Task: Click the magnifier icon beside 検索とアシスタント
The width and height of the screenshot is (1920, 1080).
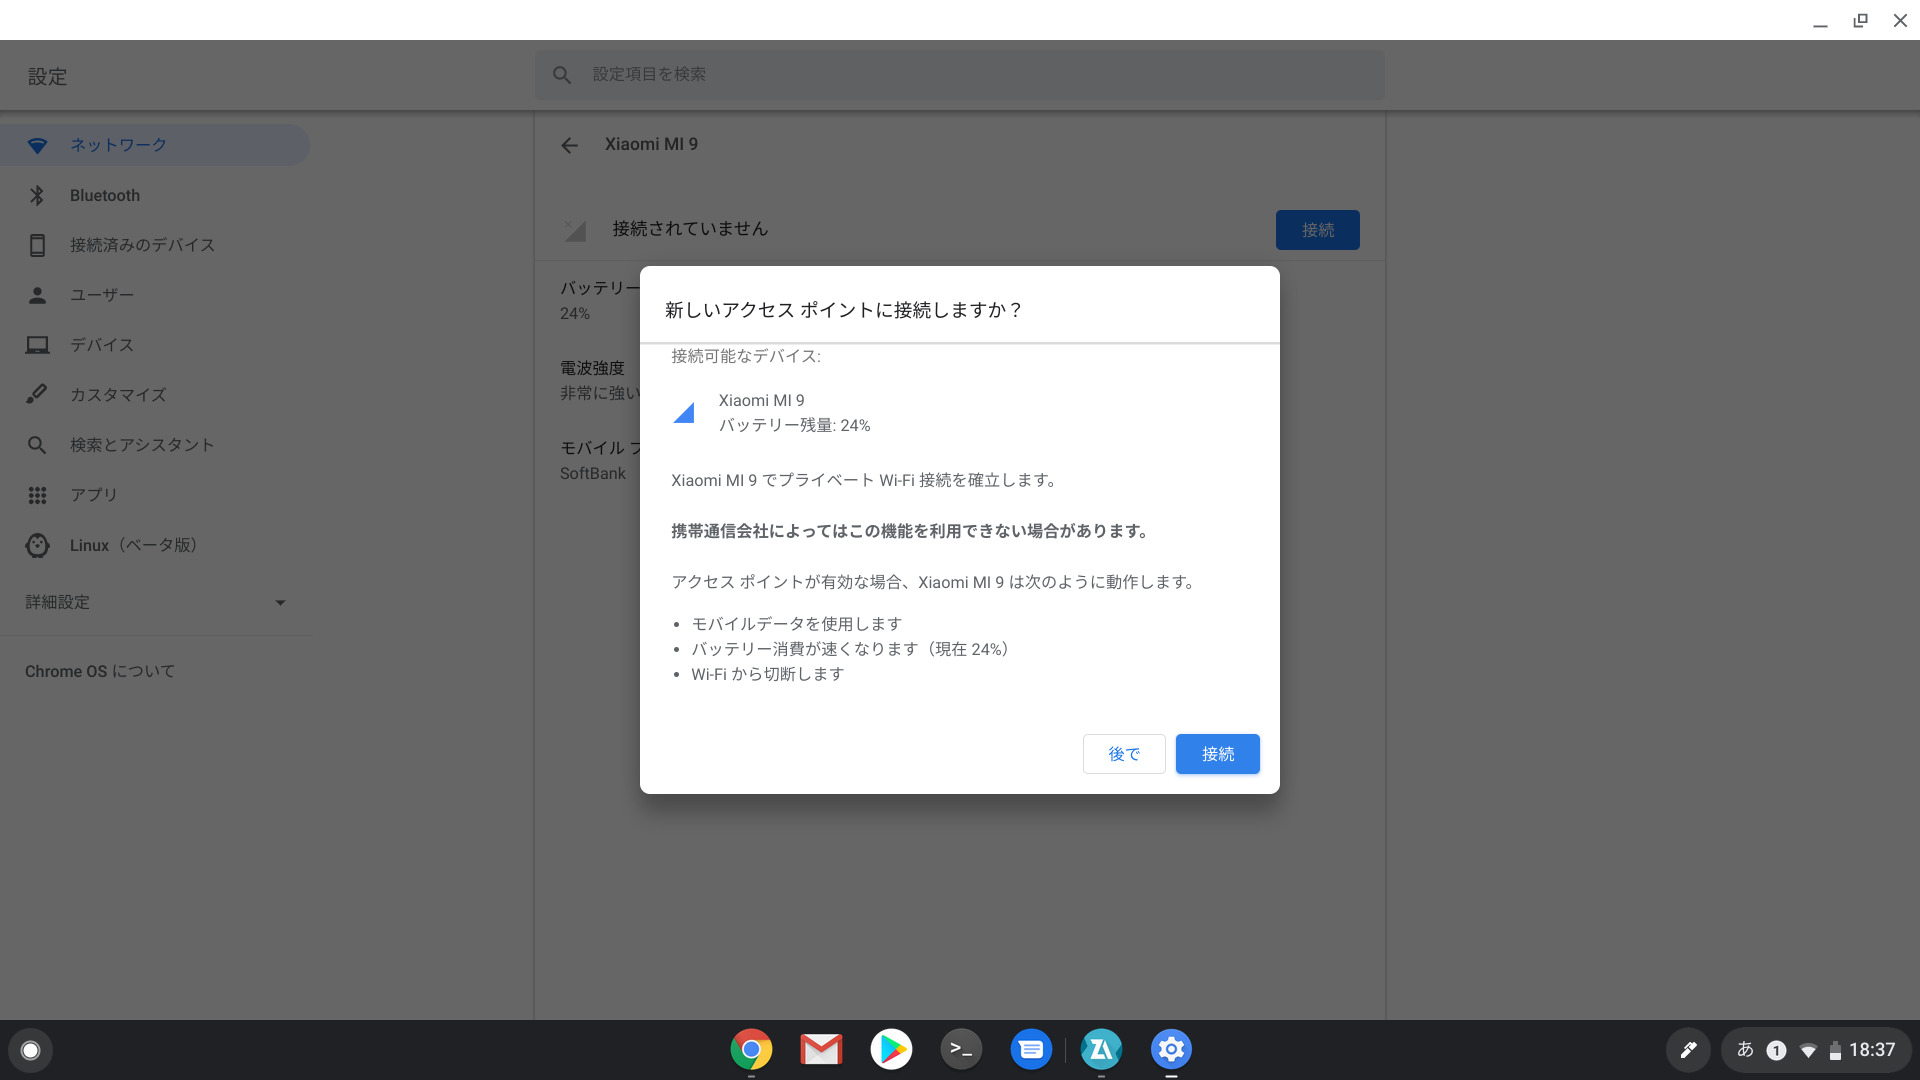Action: [x=37, y=445]
